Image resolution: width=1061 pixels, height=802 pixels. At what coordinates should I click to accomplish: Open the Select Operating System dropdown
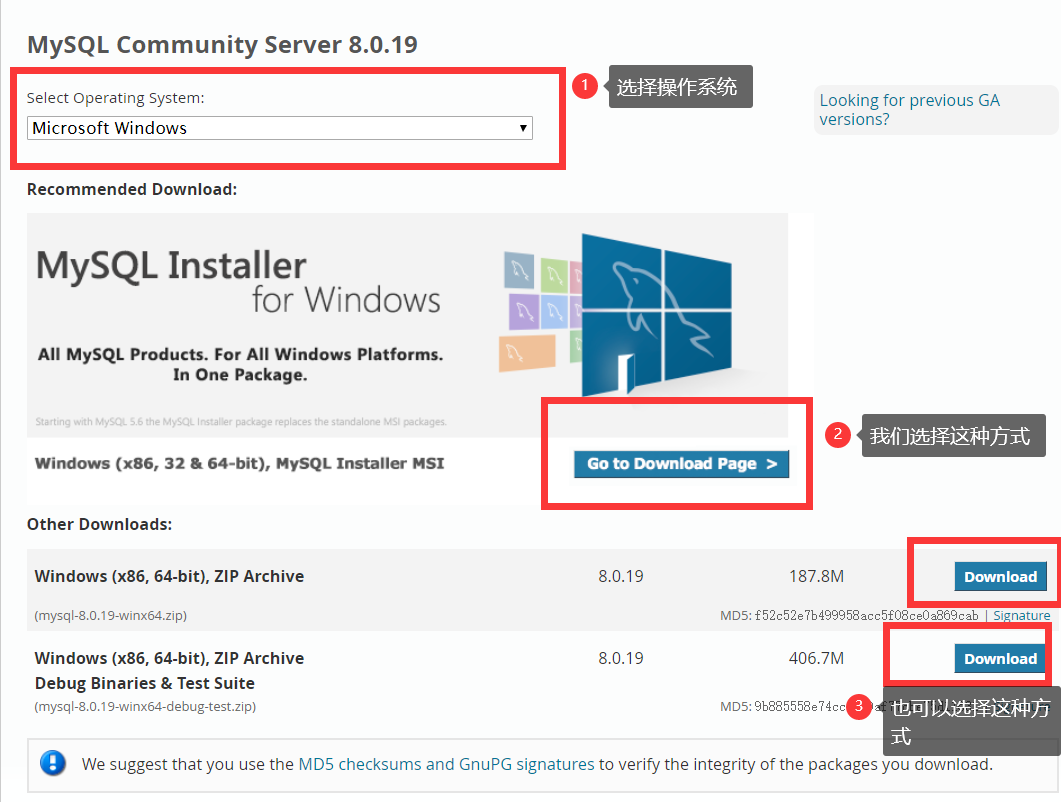[x=278, y=128]
